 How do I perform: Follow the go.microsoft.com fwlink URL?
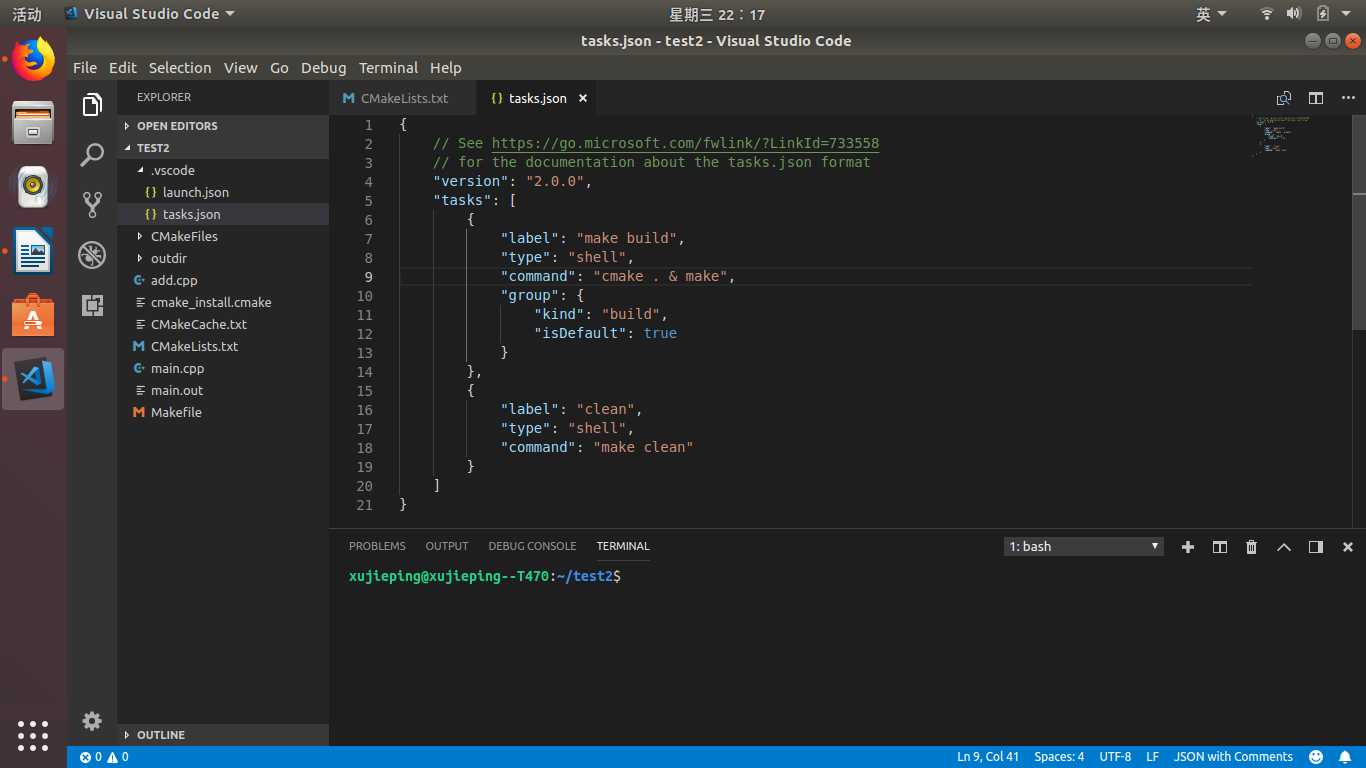[x=685, y=143]
